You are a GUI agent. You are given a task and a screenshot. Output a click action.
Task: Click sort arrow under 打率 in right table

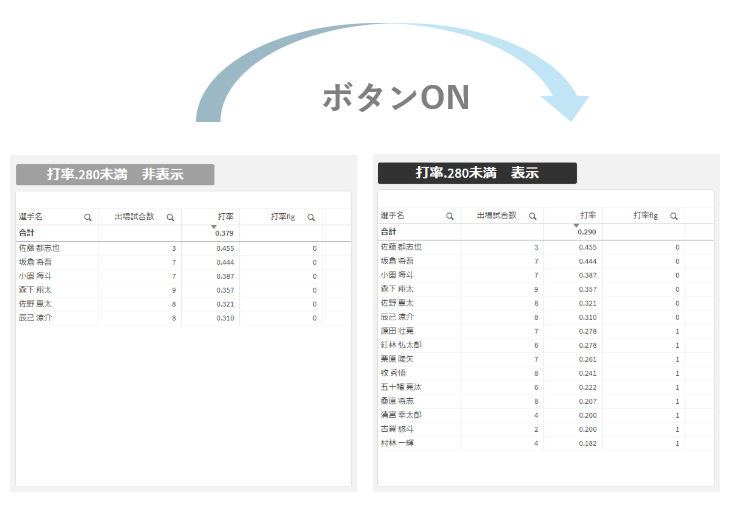[575, 226]
